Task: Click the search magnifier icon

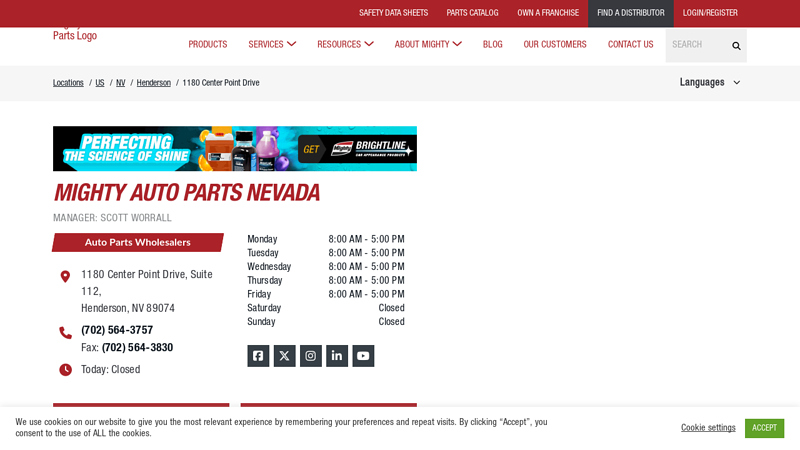Action: tap(736, 46)
